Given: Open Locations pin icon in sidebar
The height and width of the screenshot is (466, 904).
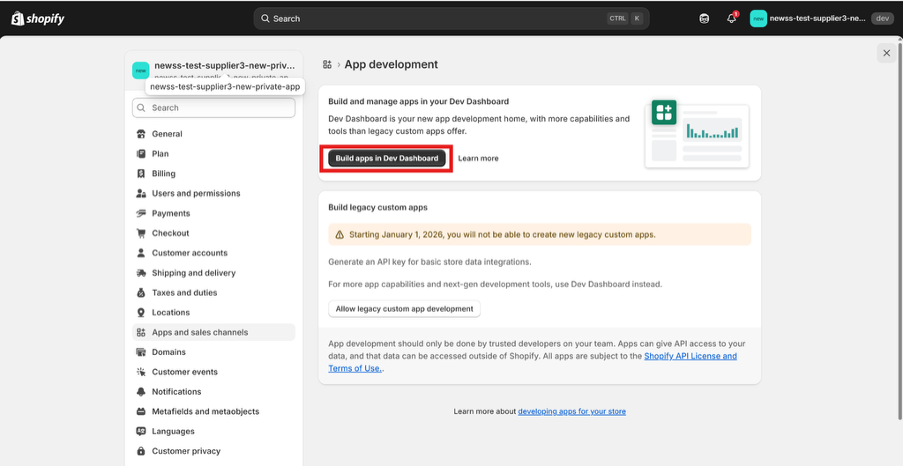Looking at the screenshot, I should tap(142, 312).
